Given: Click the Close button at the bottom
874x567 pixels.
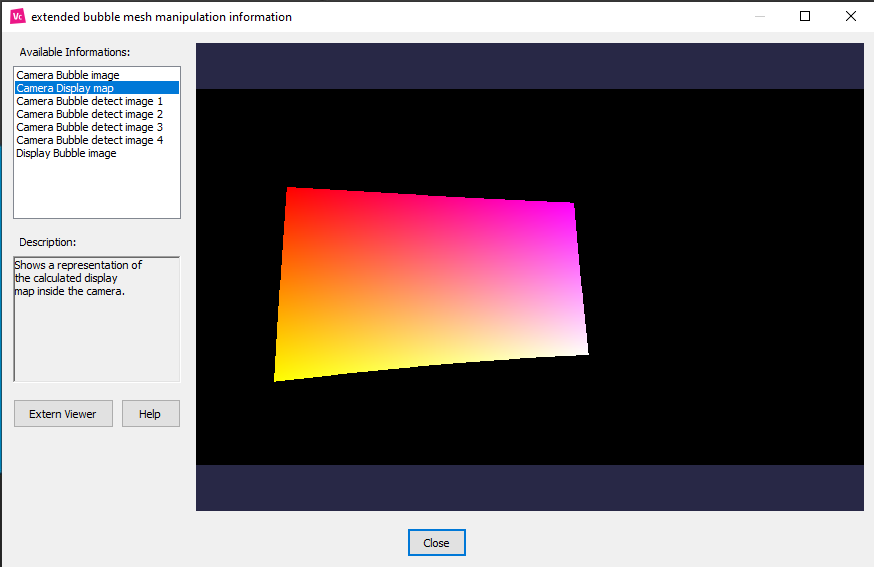Looking at the screenshot, I should tap(436, 543).
